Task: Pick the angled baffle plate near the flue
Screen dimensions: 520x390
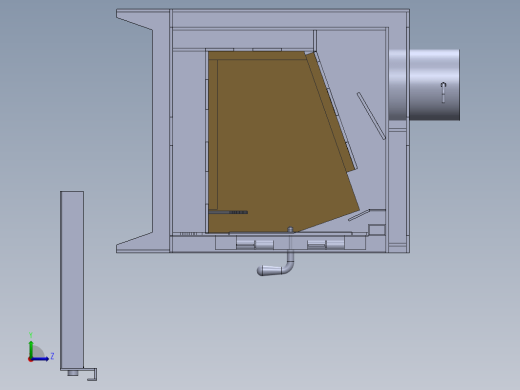Action: click(x=371, y=116)
